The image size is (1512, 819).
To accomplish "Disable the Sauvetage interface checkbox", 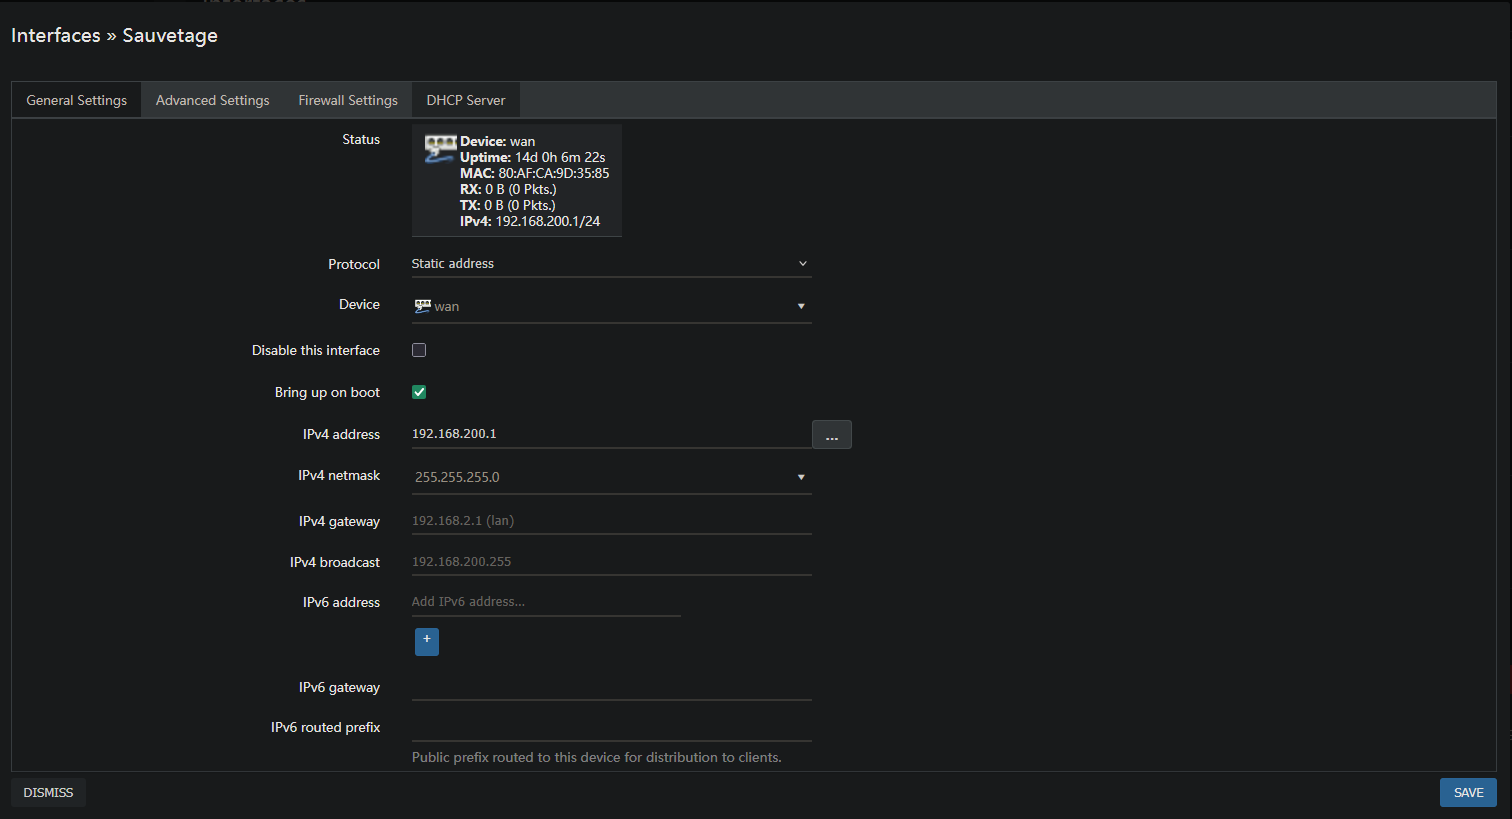I will point(419,349).
